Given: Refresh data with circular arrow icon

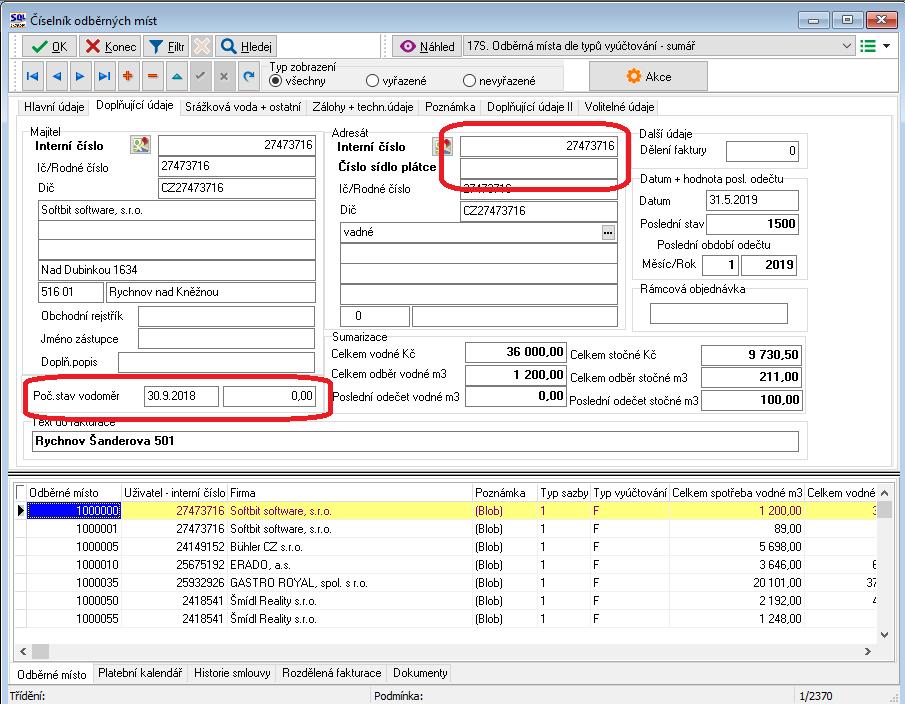Looking at the screenshot, I should click(249, 76).
